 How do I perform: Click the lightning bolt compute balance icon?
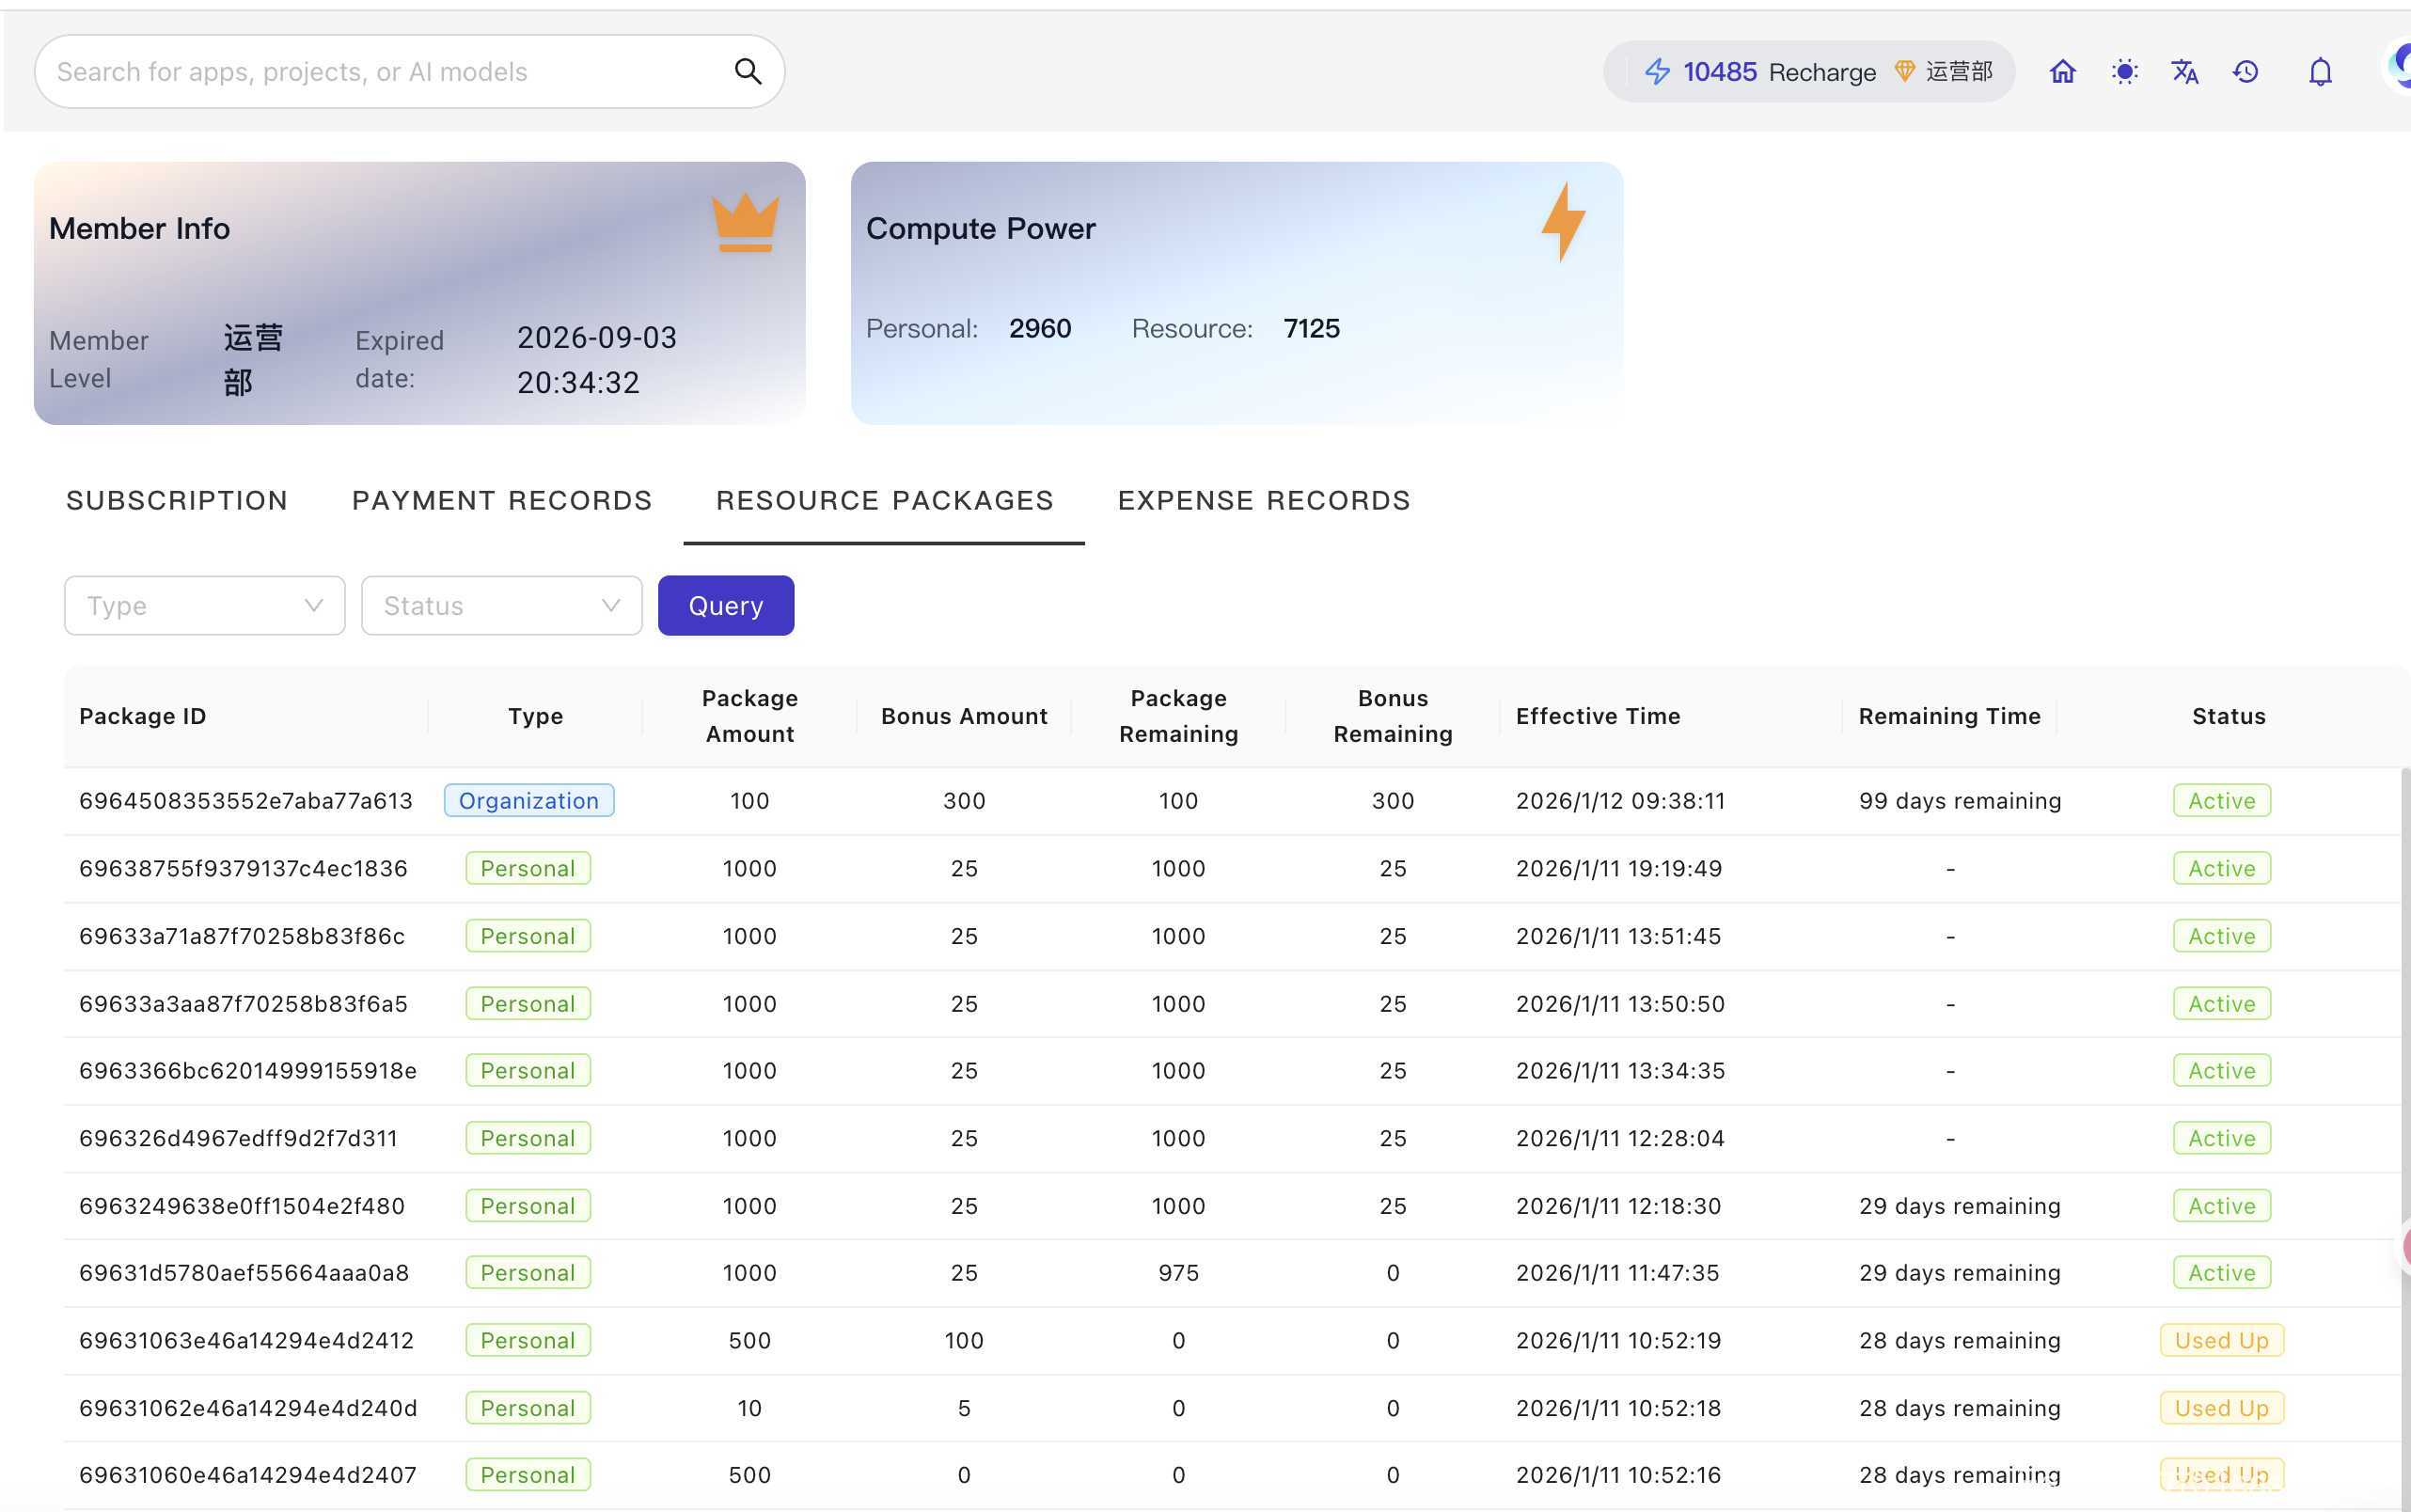[x=1657, y=72]
